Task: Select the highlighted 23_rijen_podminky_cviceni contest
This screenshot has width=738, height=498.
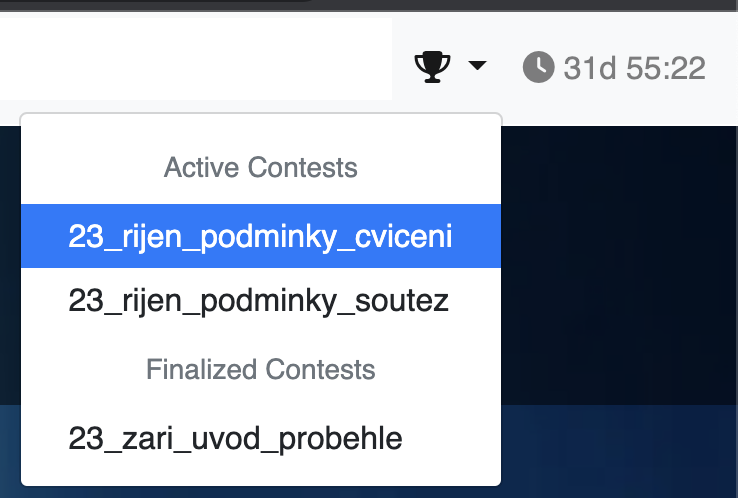Action: point(260,236)
